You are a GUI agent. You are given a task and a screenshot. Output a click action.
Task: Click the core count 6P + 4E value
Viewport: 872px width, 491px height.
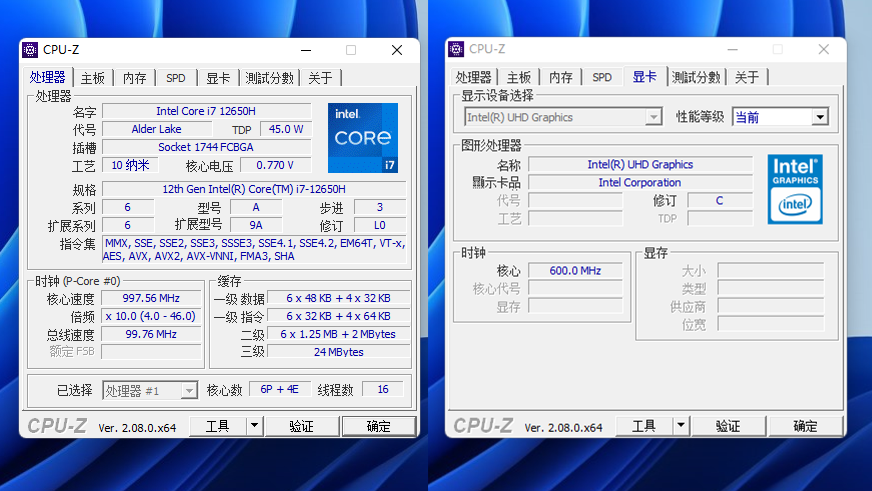coord(280,389)
